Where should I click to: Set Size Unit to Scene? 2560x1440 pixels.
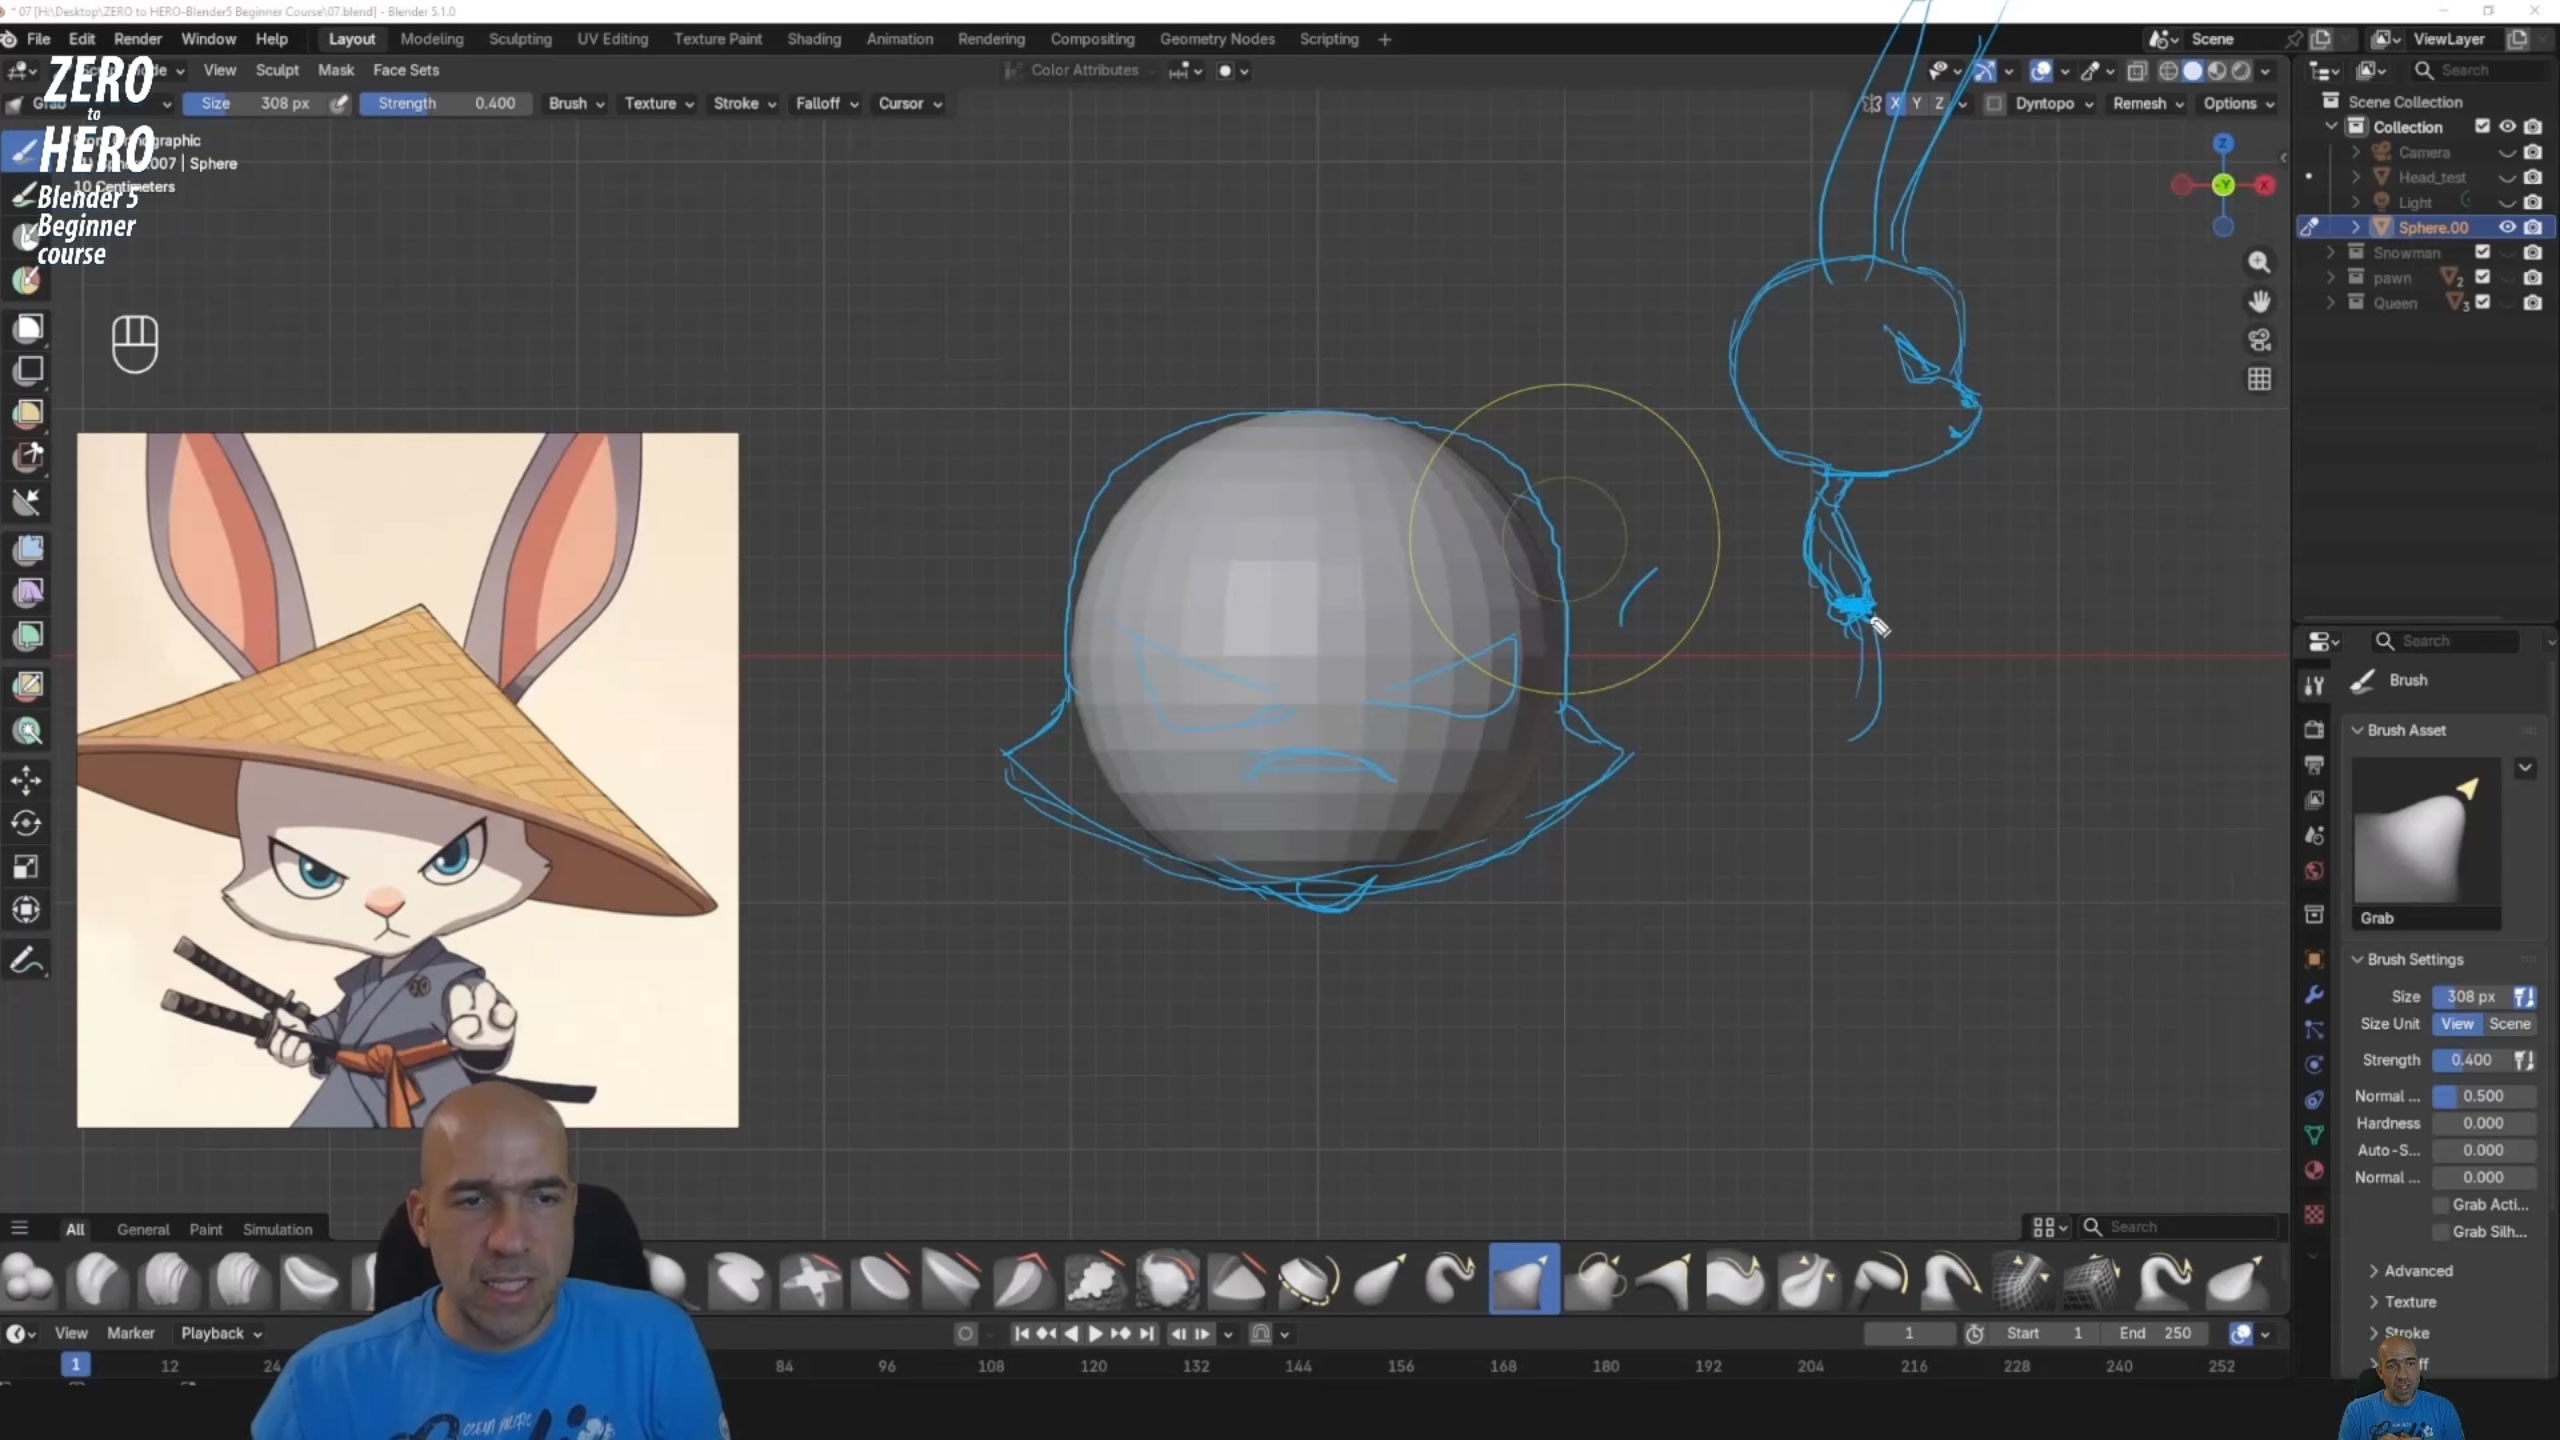(2509, 1024)
